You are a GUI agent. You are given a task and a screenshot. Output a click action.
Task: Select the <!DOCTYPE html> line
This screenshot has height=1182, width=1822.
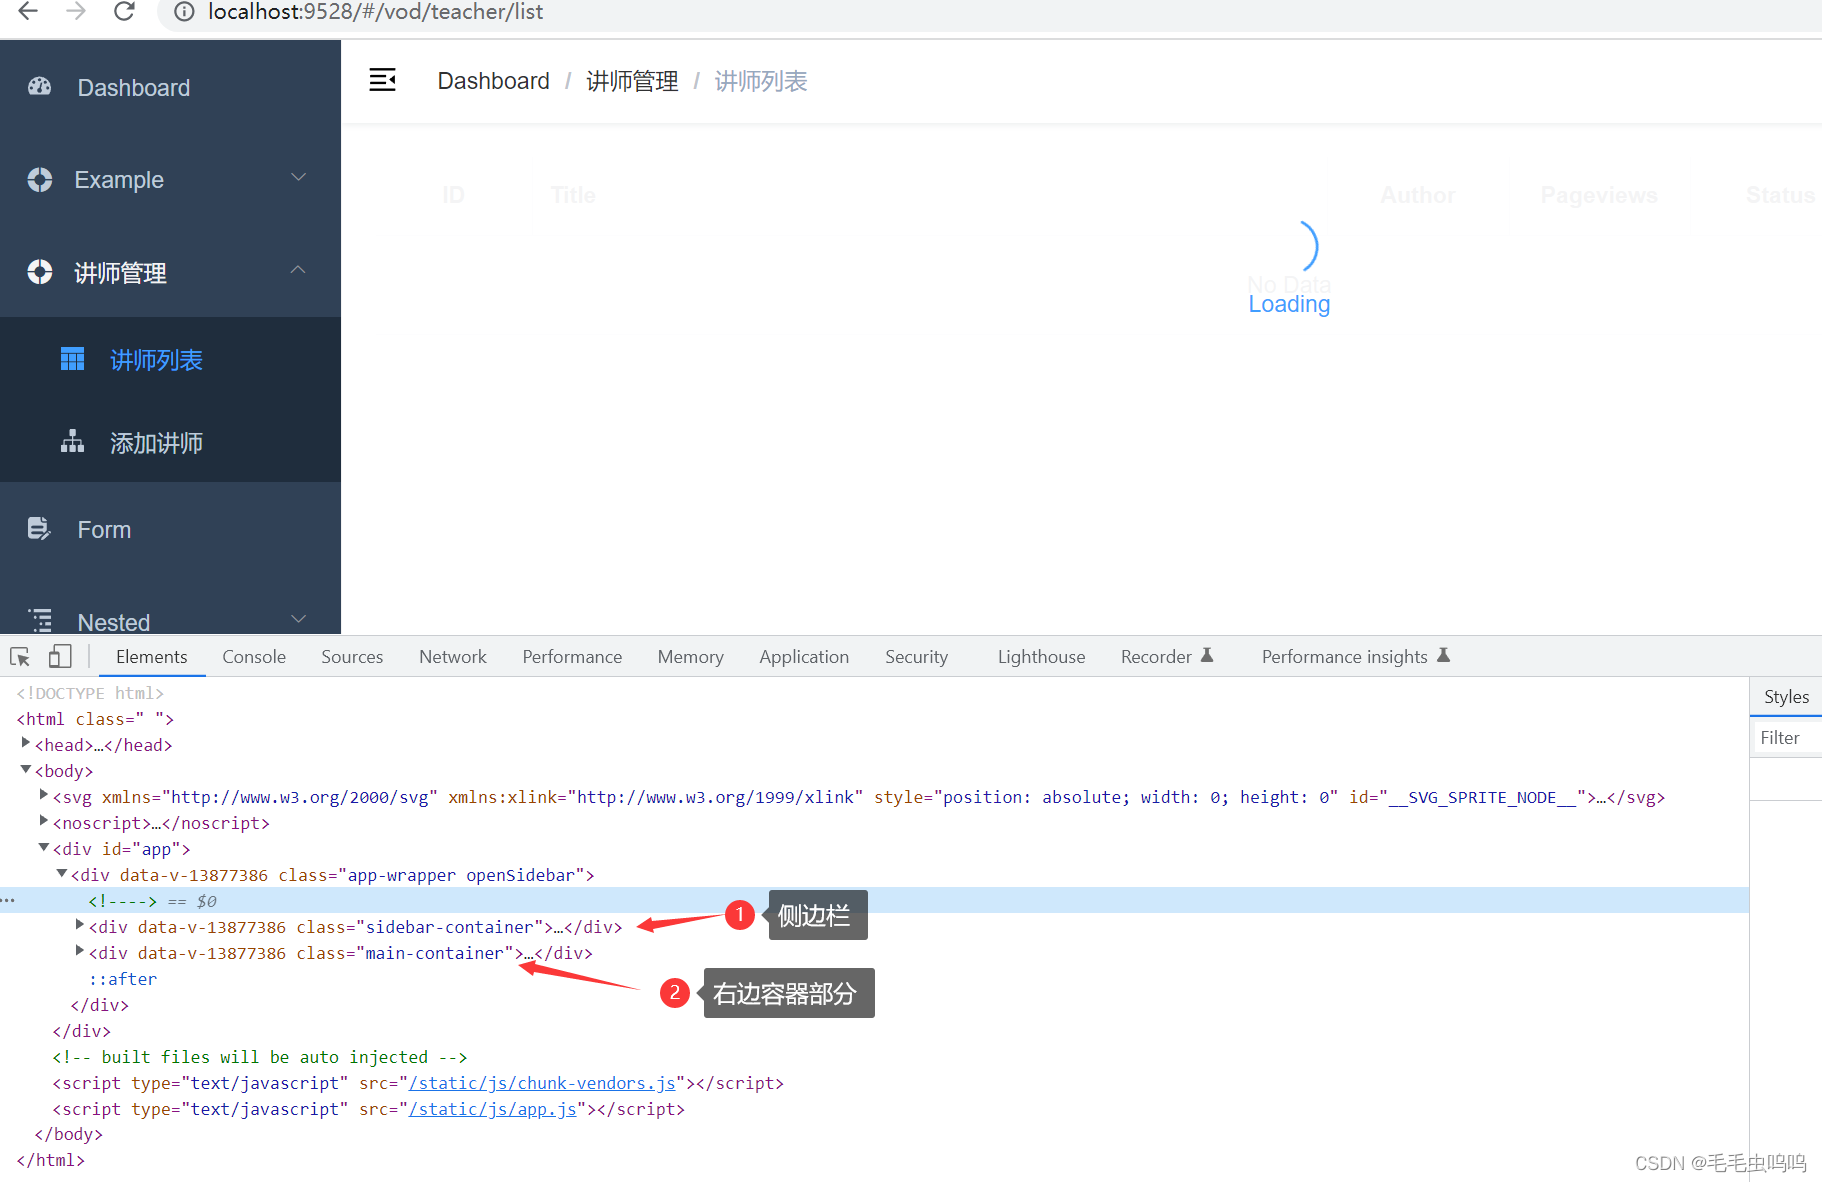[90, 693]
